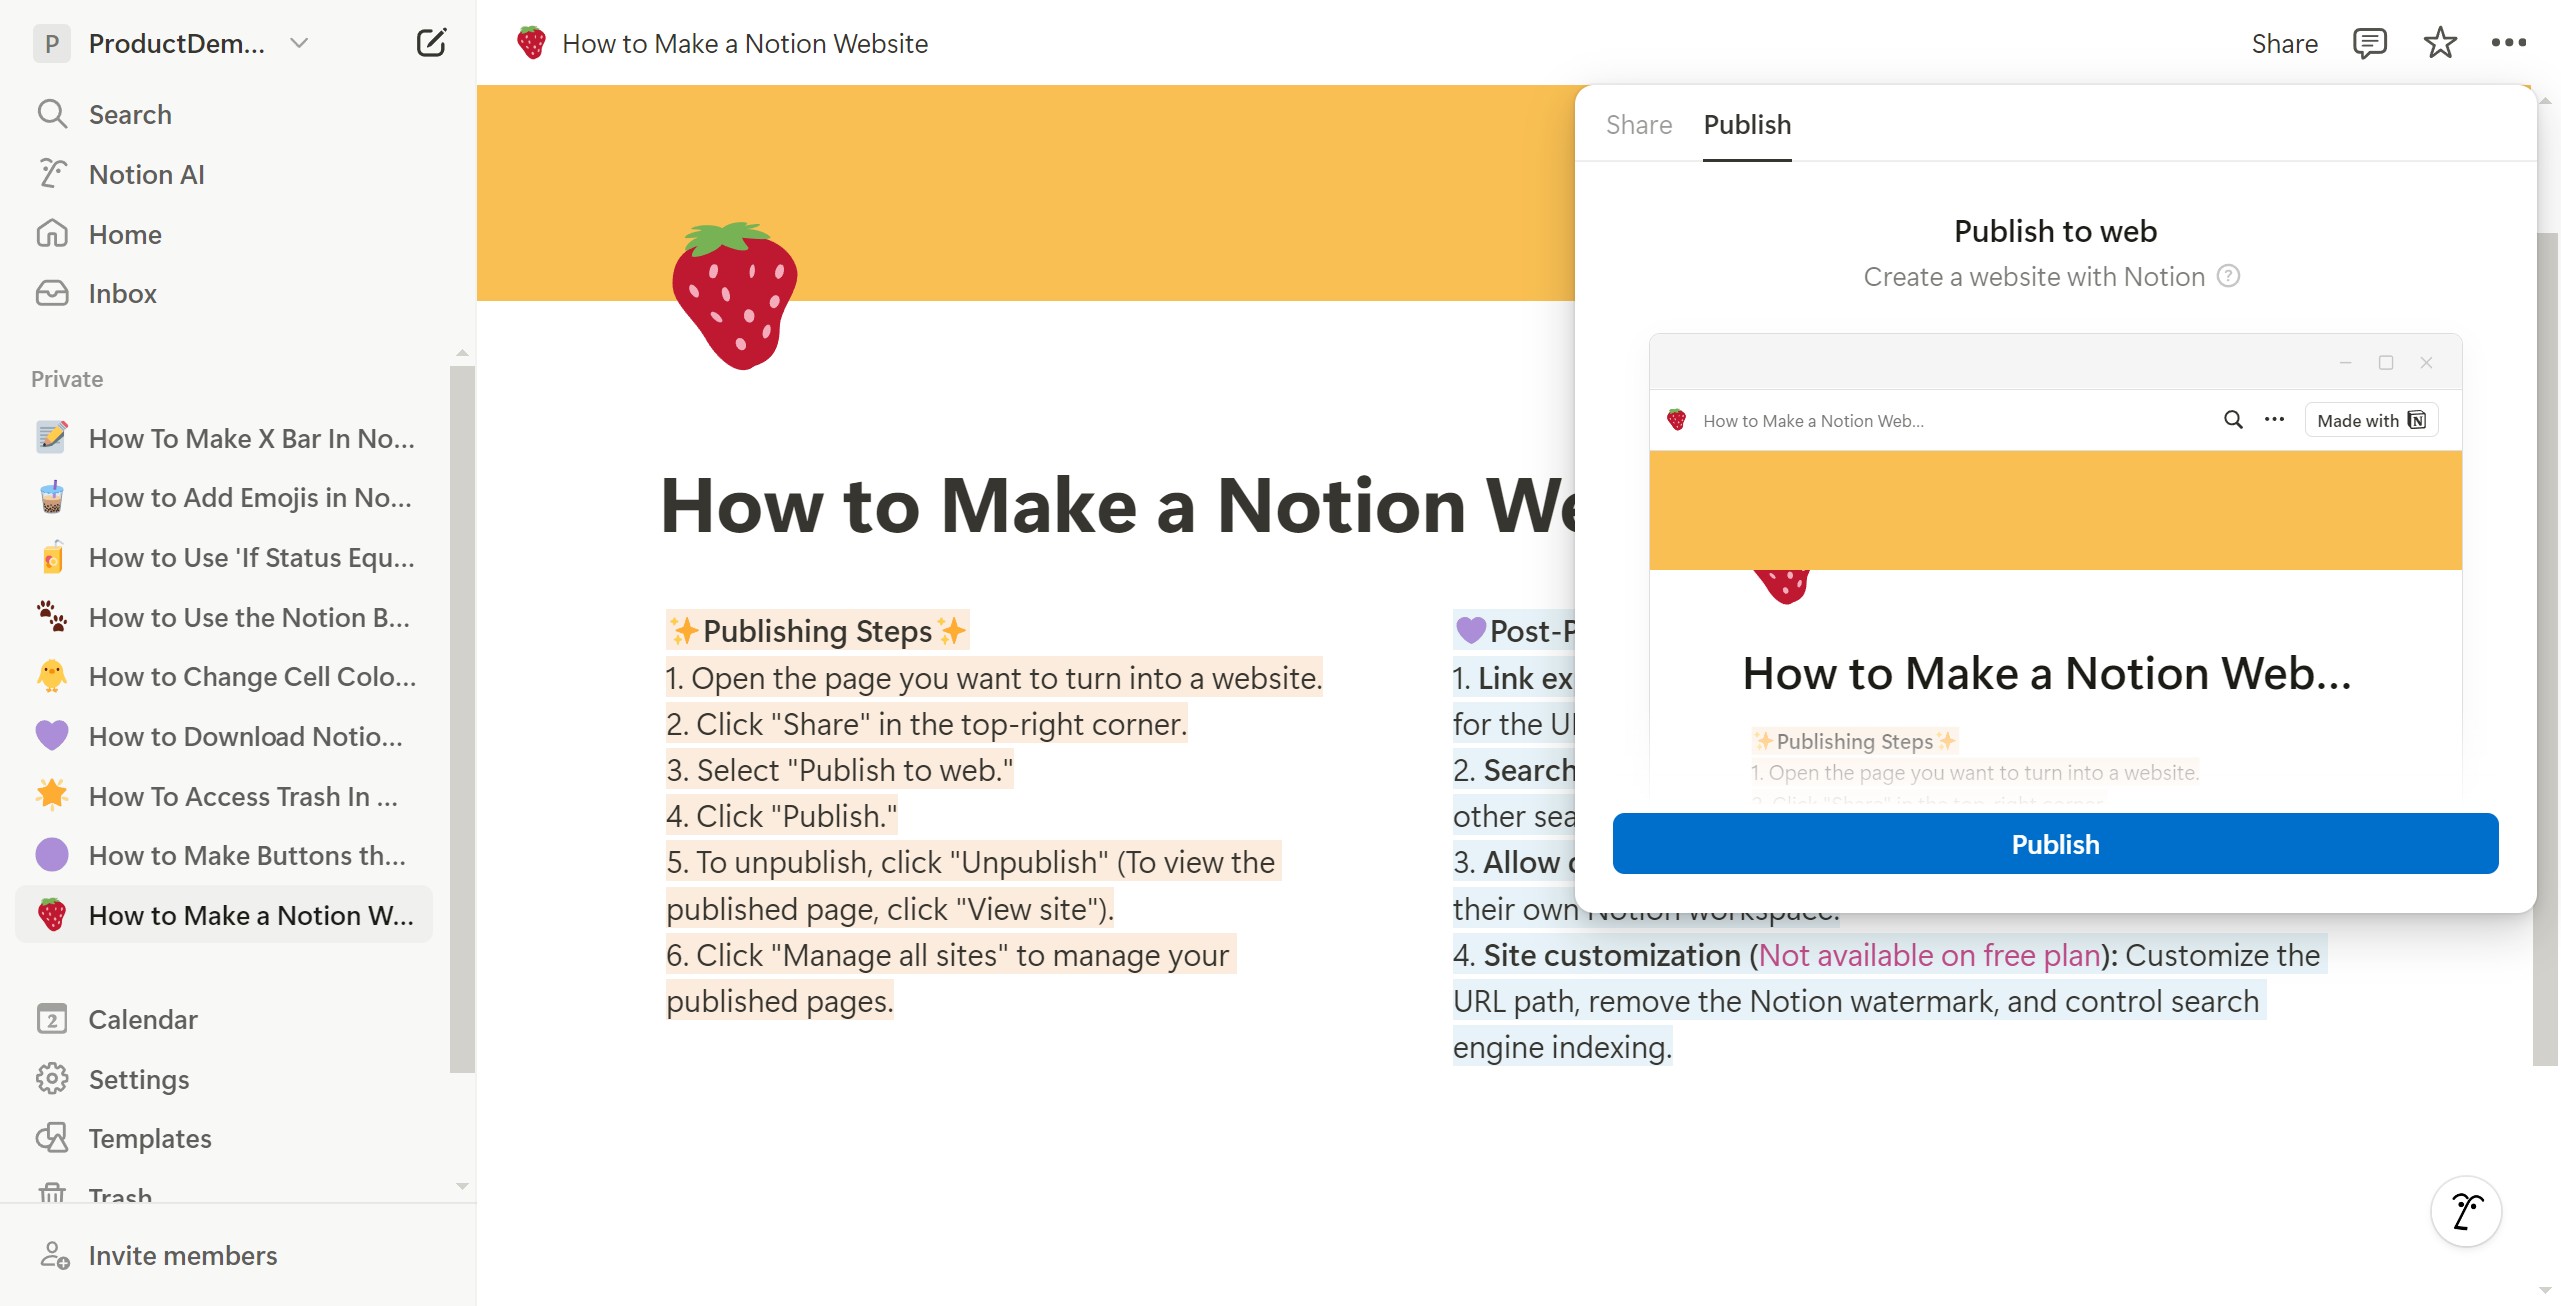This screenshot has width=2561, height=1306.
Task: Open 'How To Make X Bar In No...' page
Action: [225, 438]
